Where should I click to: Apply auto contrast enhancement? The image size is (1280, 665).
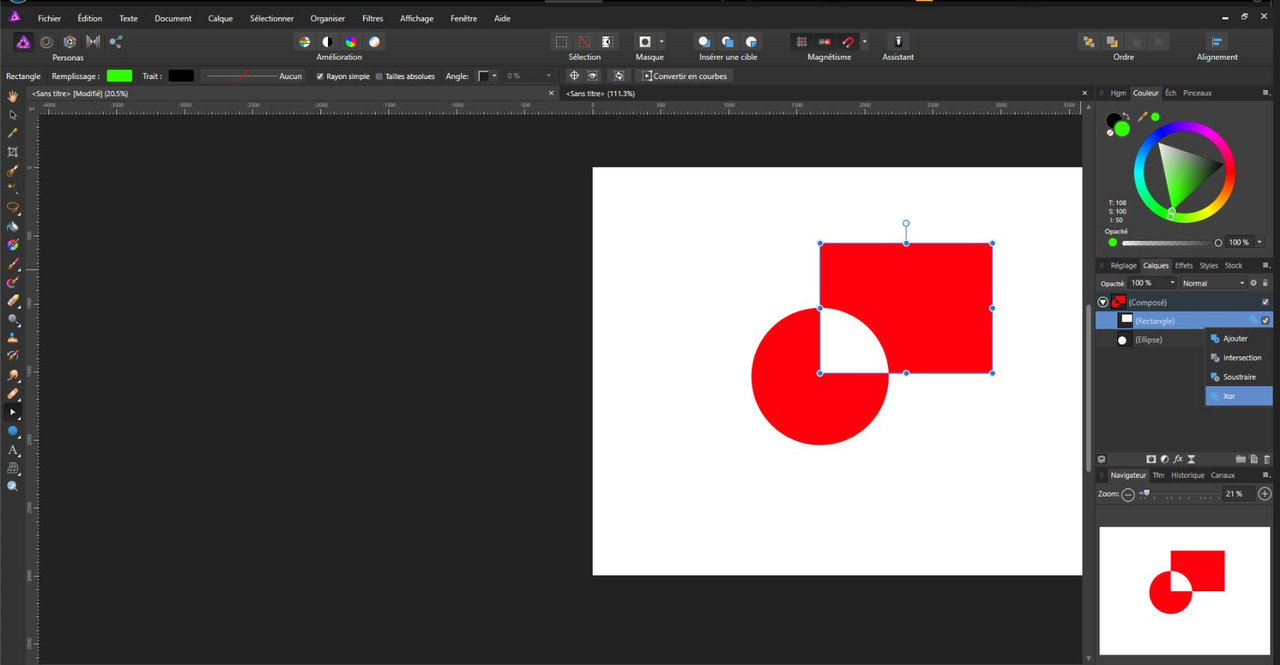[328, 42]
